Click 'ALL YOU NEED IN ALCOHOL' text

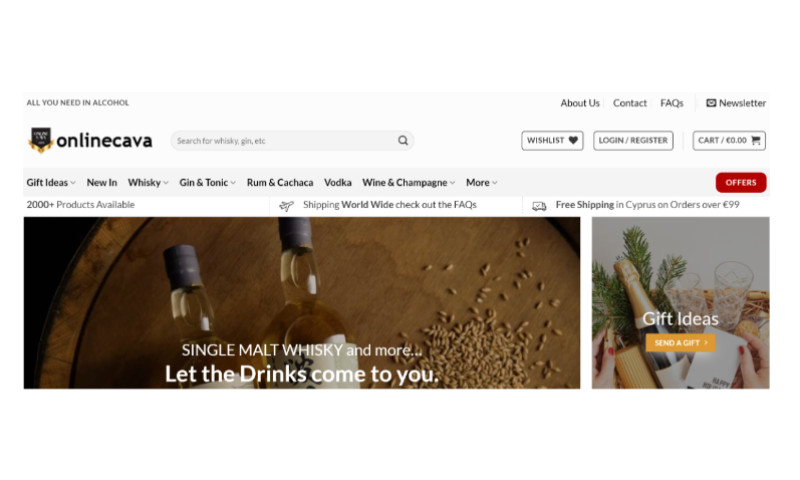[78, 103]
